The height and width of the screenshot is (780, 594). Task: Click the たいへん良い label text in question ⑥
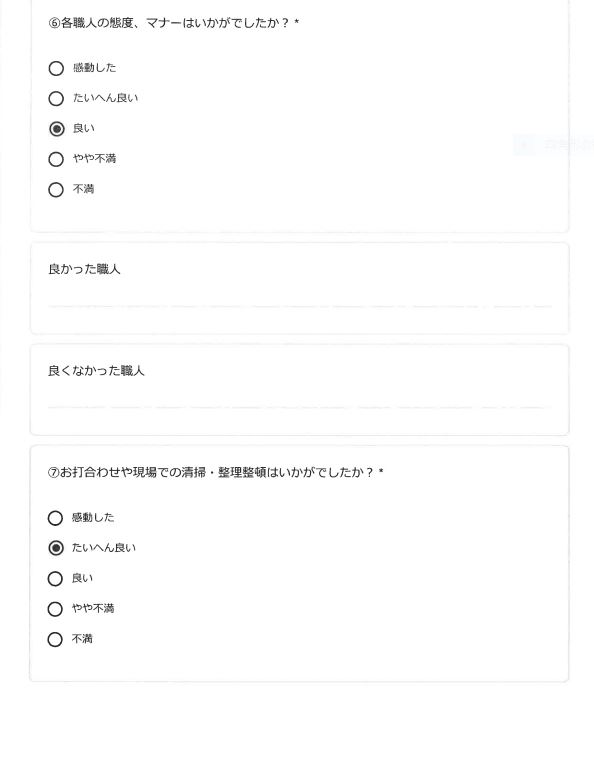tap(105, 98)
